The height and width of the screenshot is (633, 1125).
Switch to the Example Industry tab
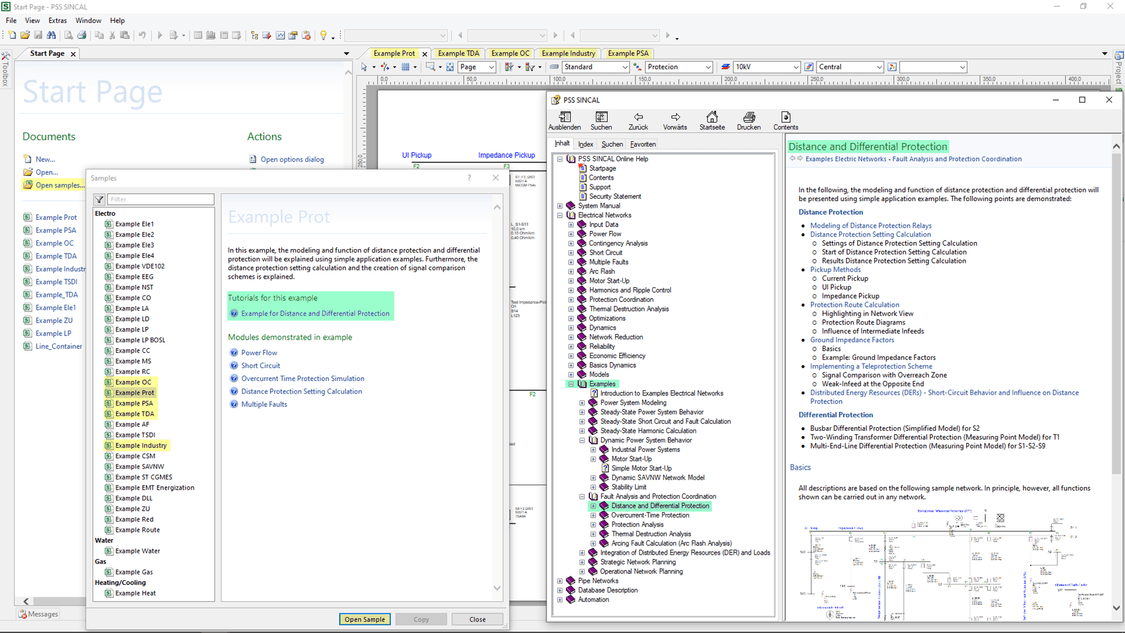click(568, 53)
